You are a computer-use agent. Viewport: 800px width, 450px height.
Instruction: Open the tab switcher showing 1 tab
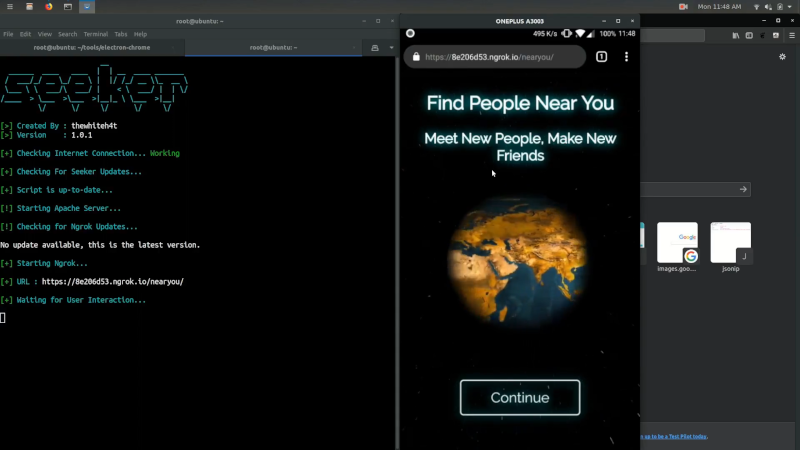(x=602, y=57)
